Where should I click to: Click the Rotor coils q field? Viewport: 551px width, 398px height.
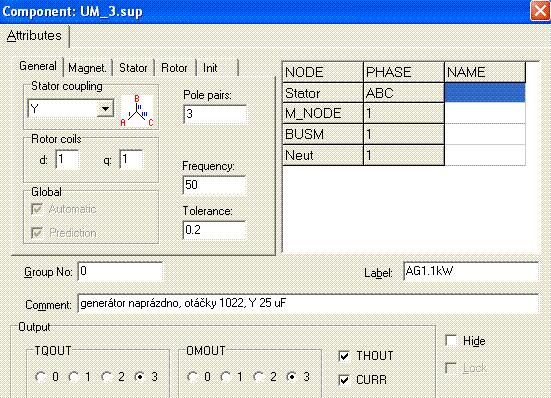[131, 159]
